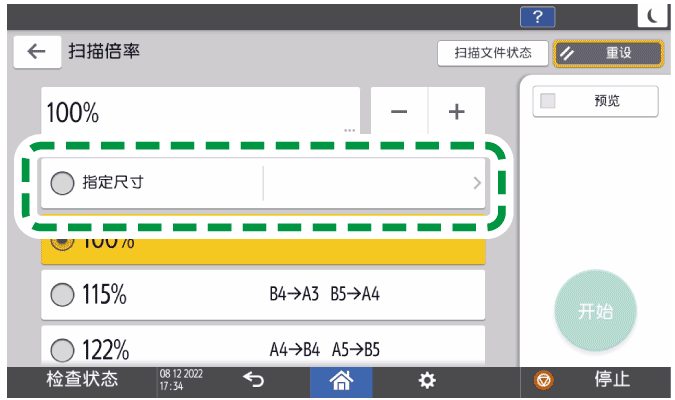Click the 100% ratio input field

coord(200,111)
